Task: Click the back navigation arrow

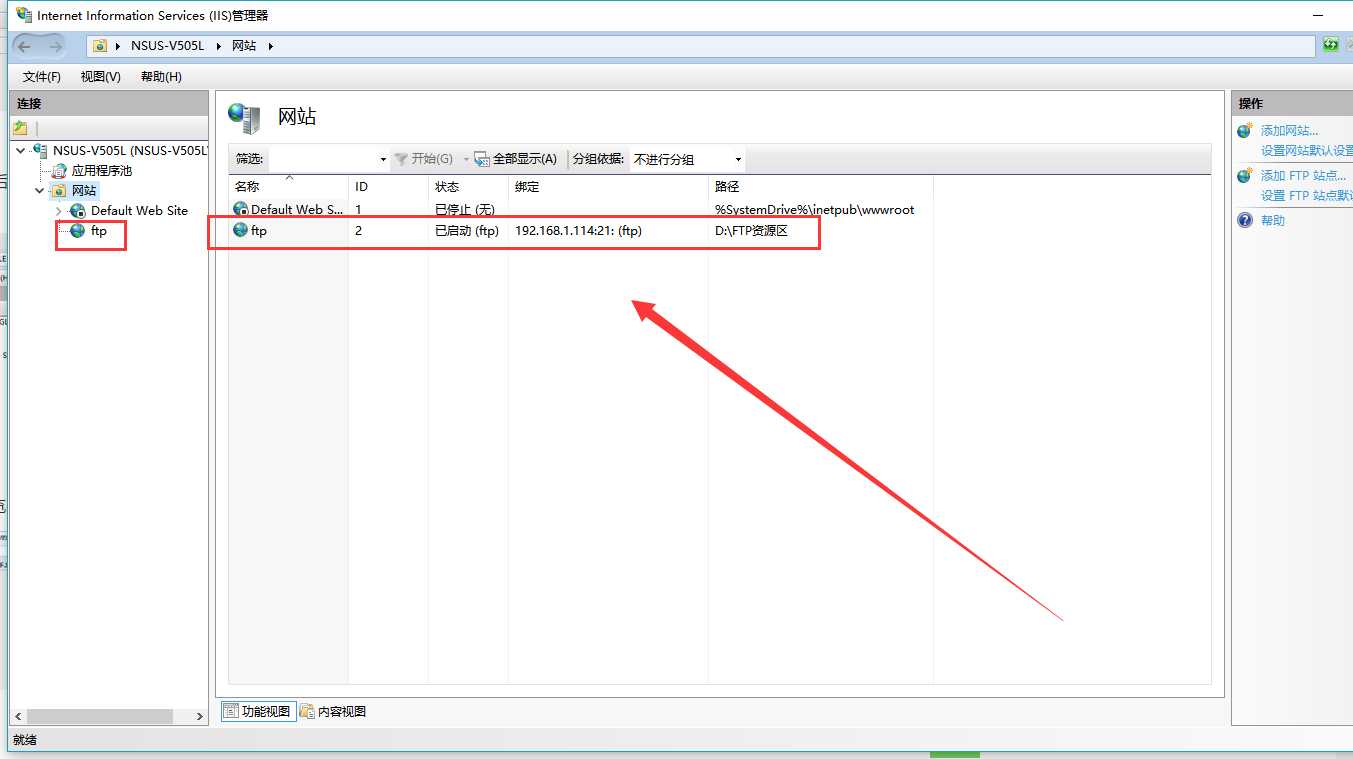Action: click(25, 46)
